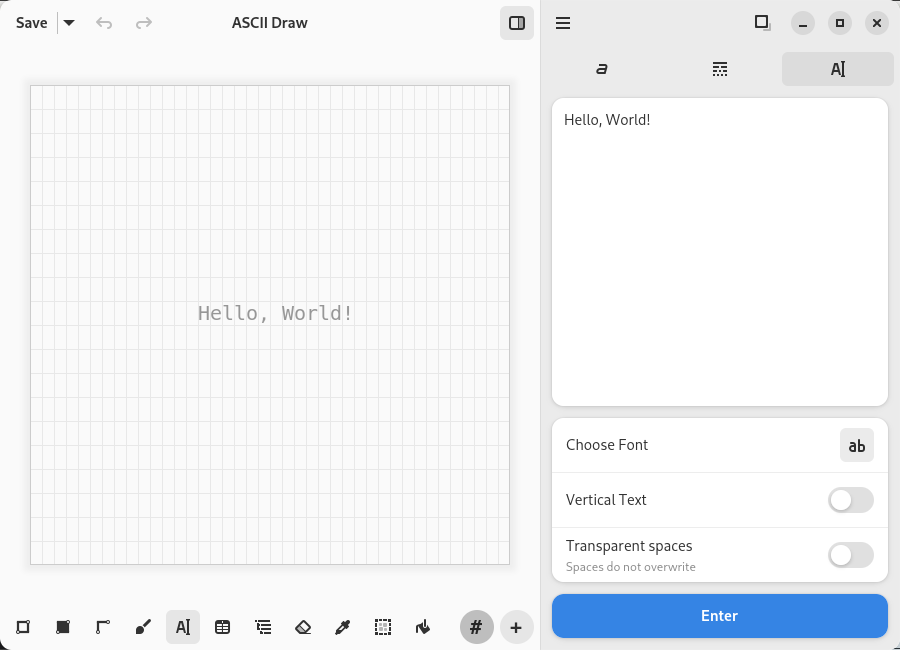The image size is (900, 650).
Task: Select the Filled Rectangle tool
Action: click(63, 627)
